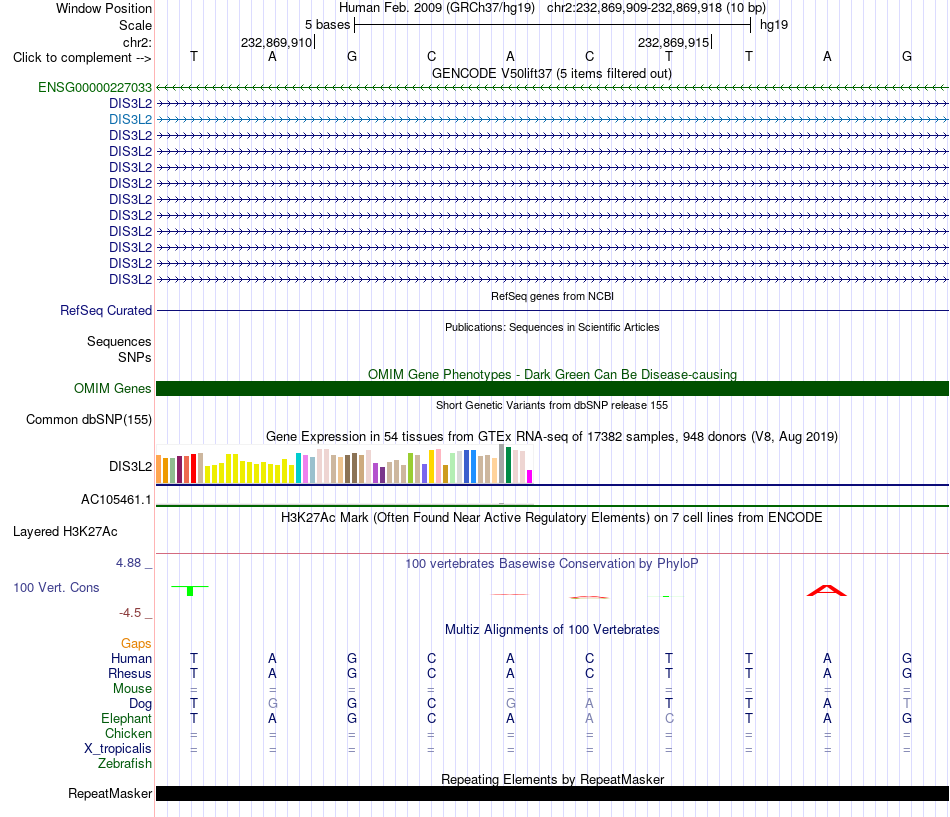Click the DIS3L2 label beside GTEx chart

coord(130,466)
